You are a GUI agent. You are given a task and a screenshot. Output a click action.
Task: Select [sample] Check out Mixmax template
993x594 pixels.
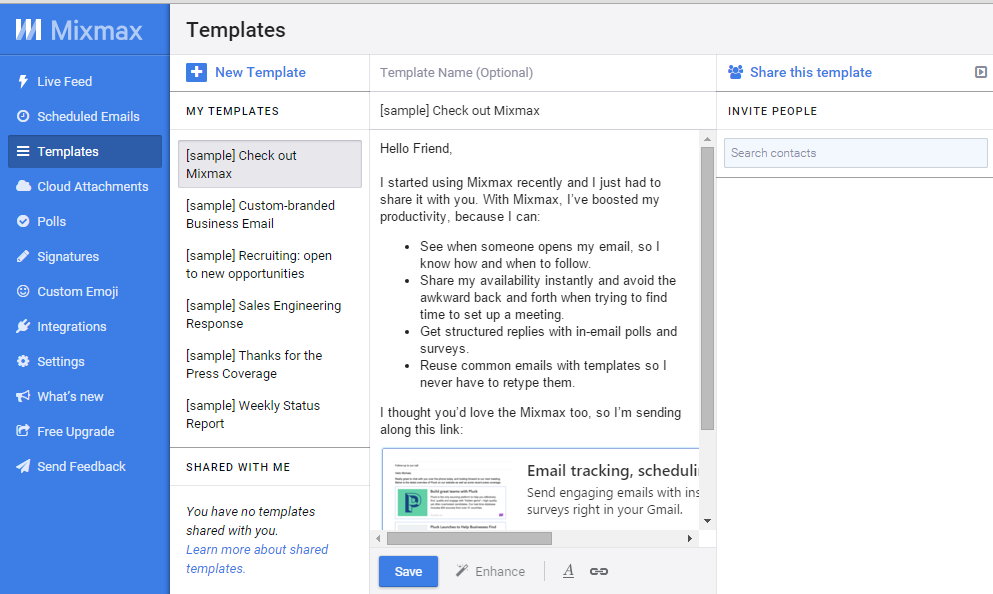(x=270, y=164)
